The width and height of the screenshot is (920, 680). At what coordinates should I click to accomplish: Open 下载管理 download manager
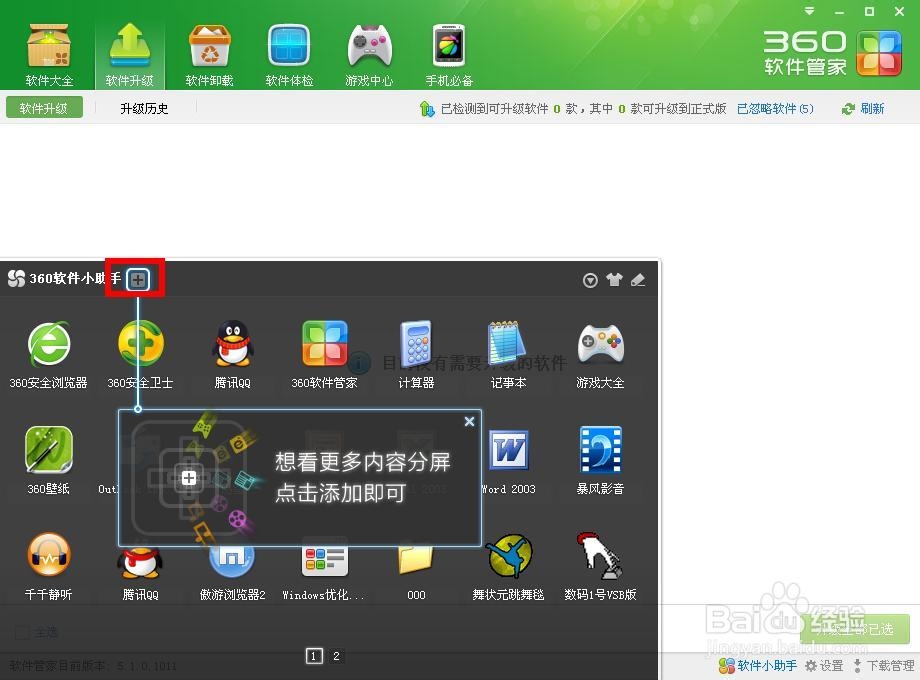883,665
